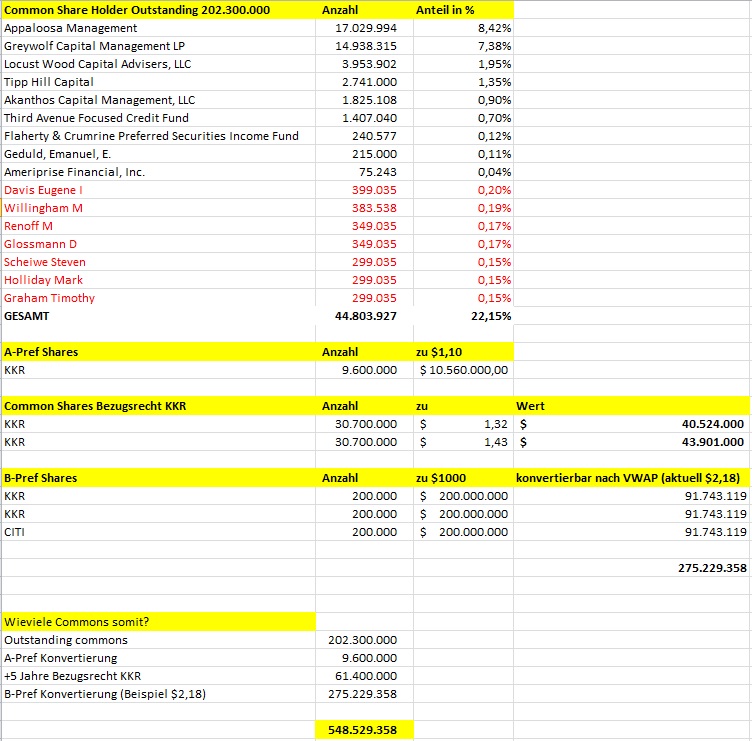Click the highlighted 548.529.358 total
The height and width of the screenshot is (741, 752).
click(362, 730)
